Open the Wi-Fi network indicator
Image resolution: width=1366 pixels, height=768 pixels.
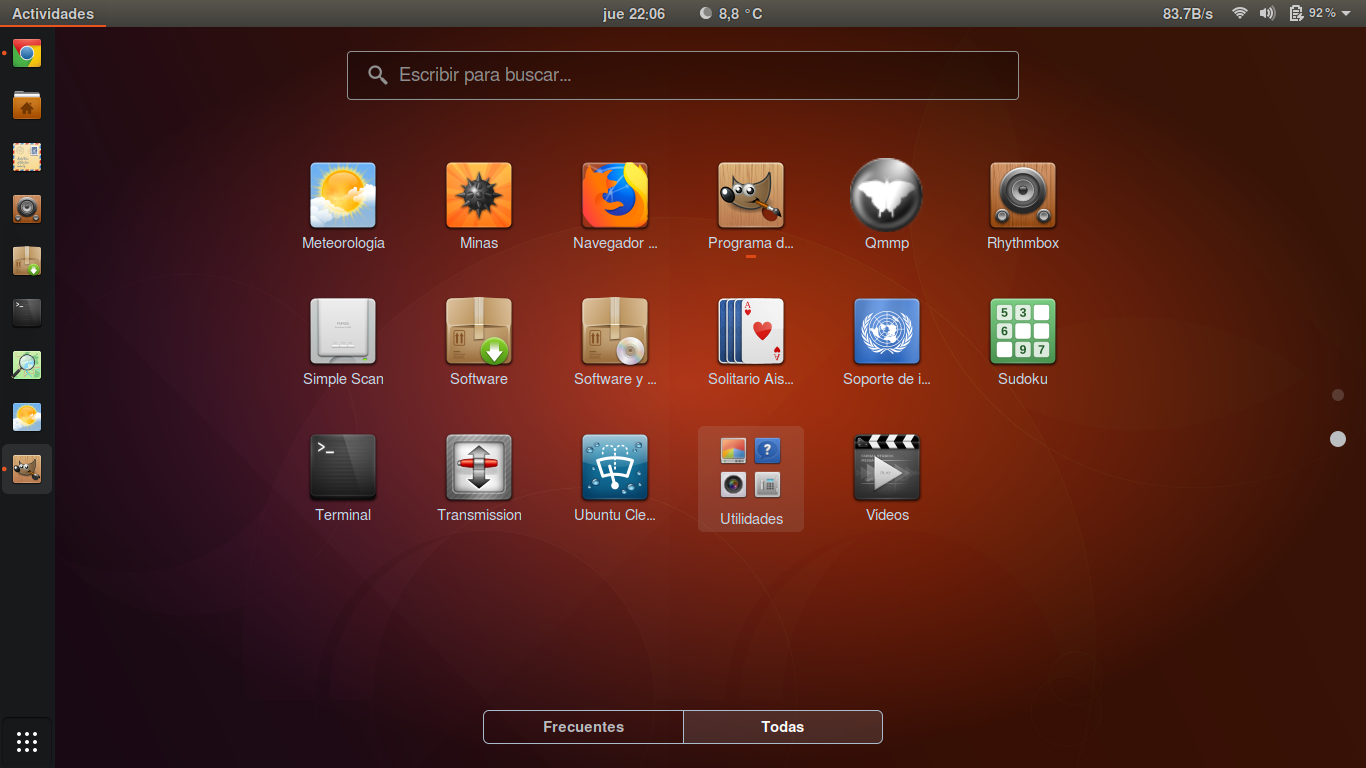[1240, 14]
